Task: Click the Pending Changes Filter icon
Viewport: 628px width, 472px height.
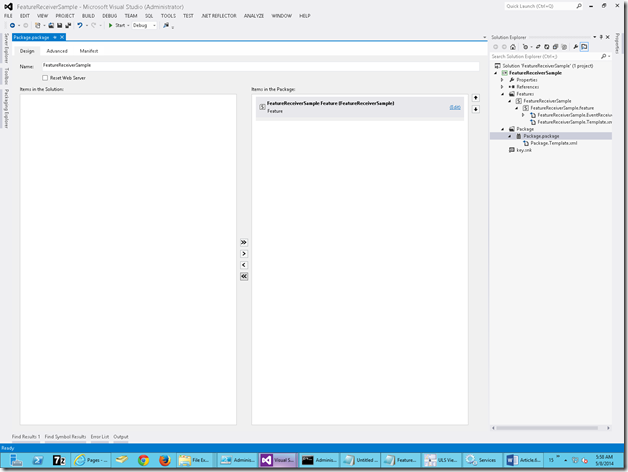Action: [x=525, y=47]
